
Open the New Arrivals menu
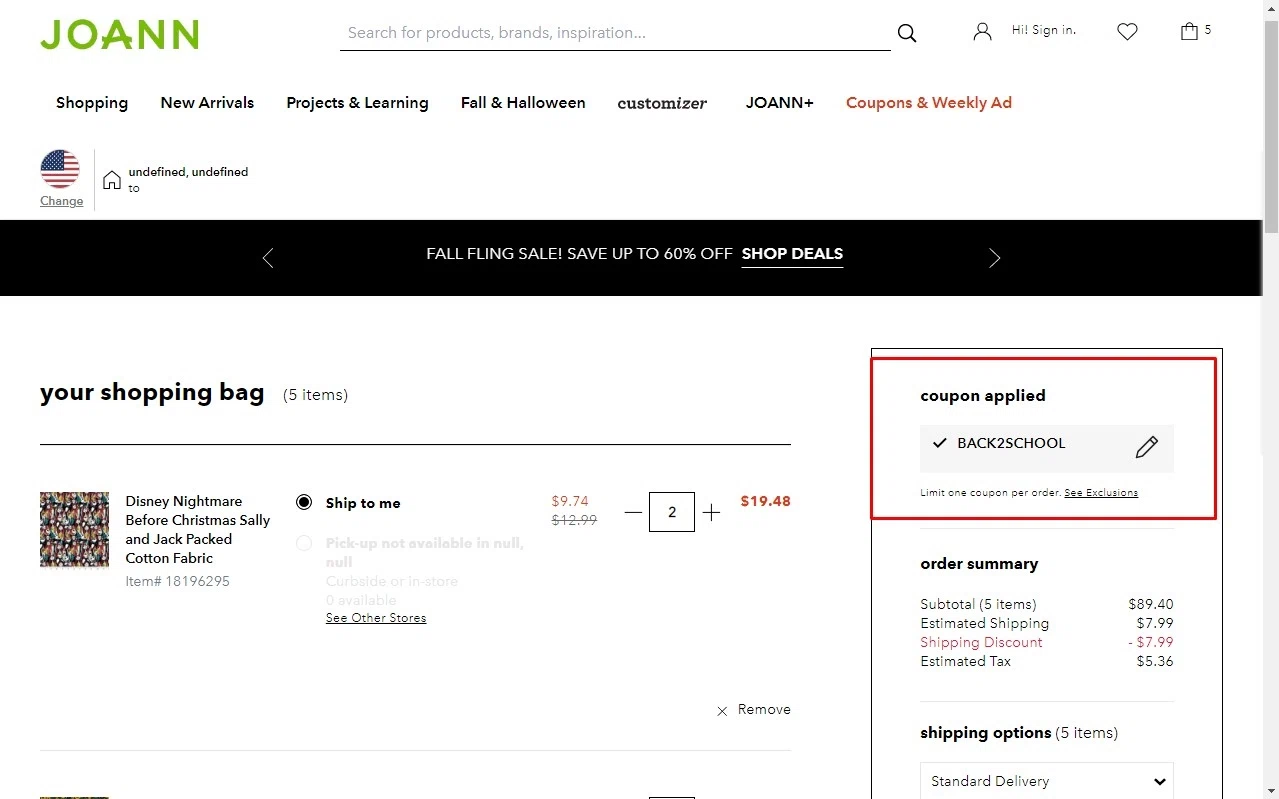click(207, 103)
